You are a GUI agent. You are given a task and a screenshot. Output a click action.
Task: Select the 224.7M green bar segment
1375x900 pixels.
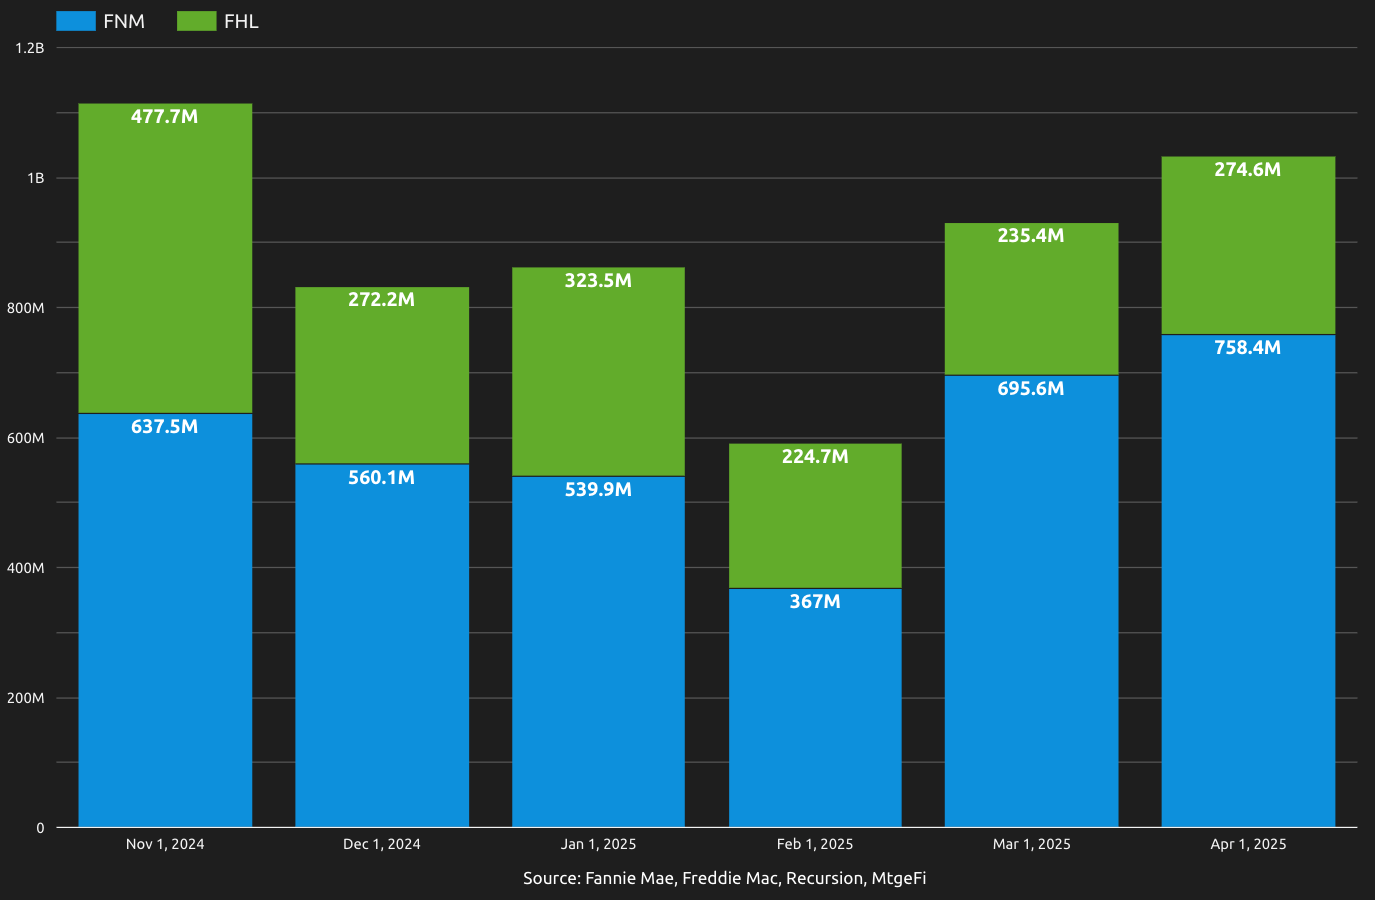815,516
